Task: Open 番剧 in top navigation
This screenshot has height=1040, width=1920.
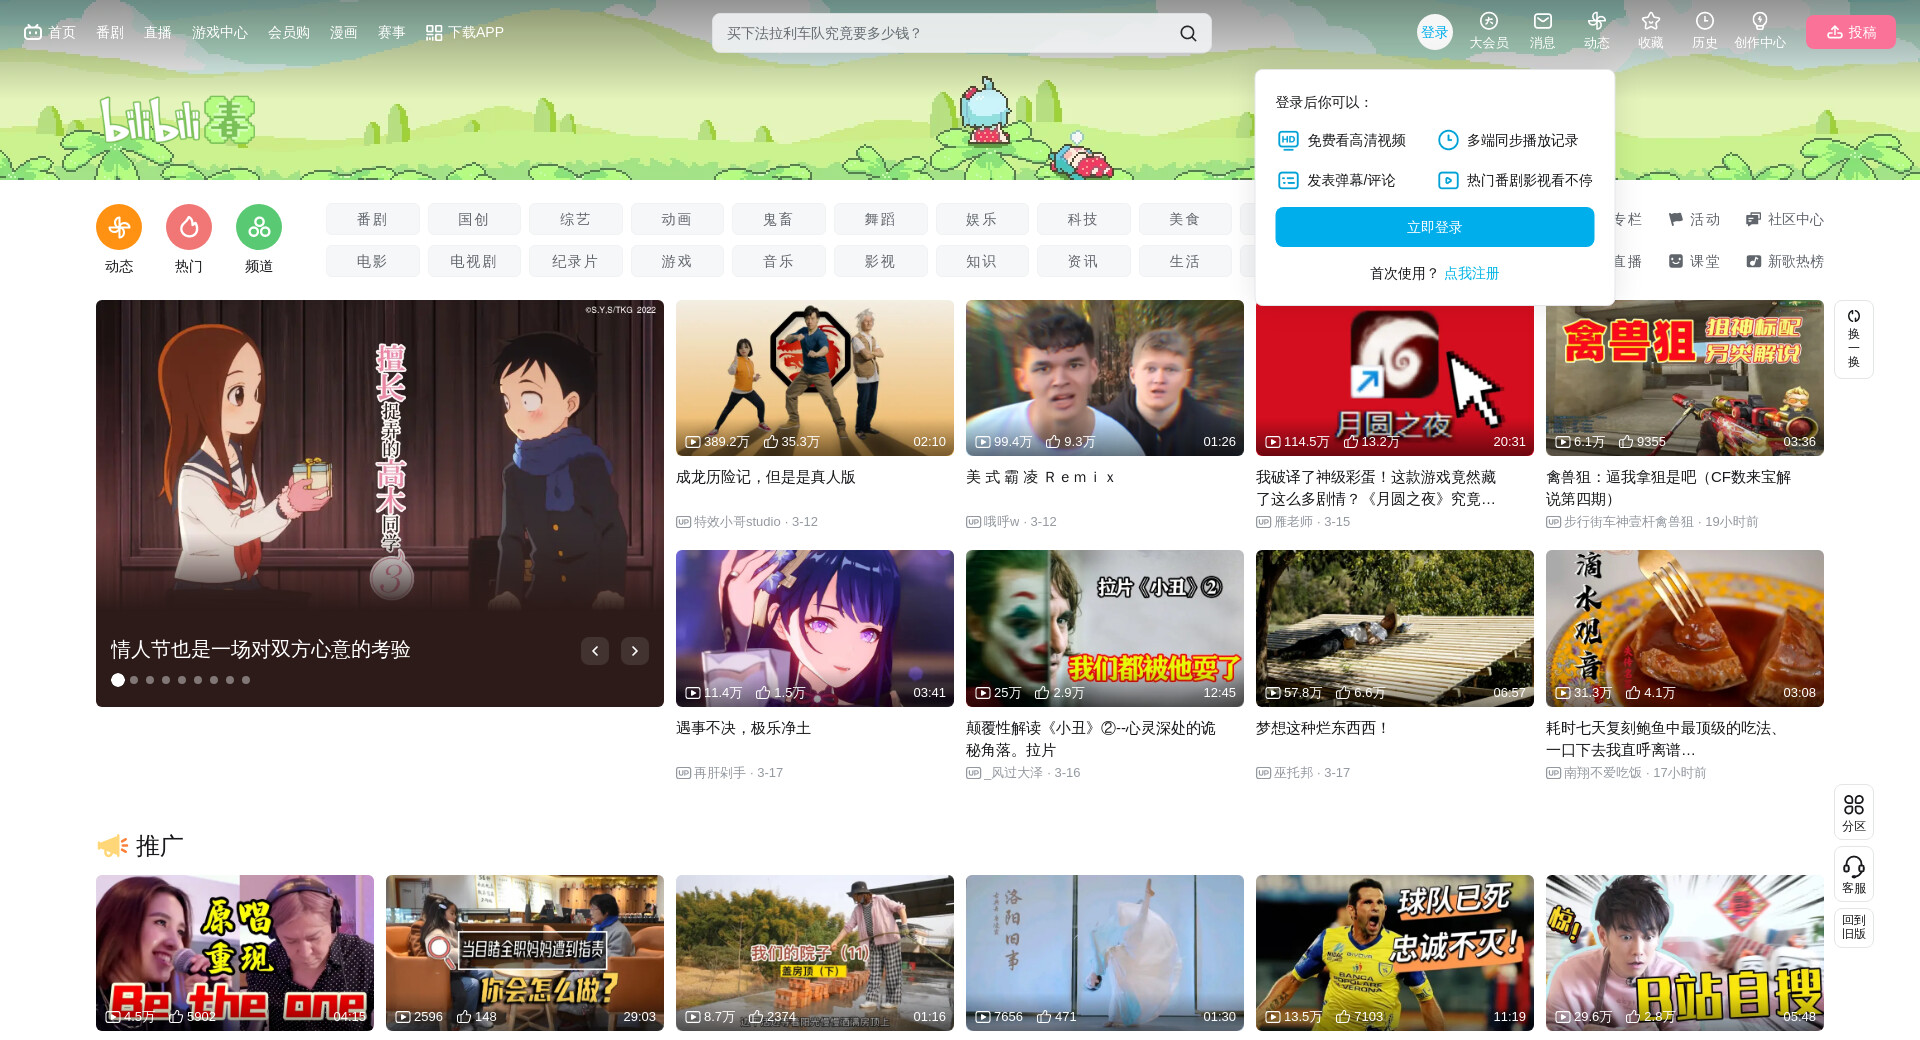Action: [x=110, y=32]
